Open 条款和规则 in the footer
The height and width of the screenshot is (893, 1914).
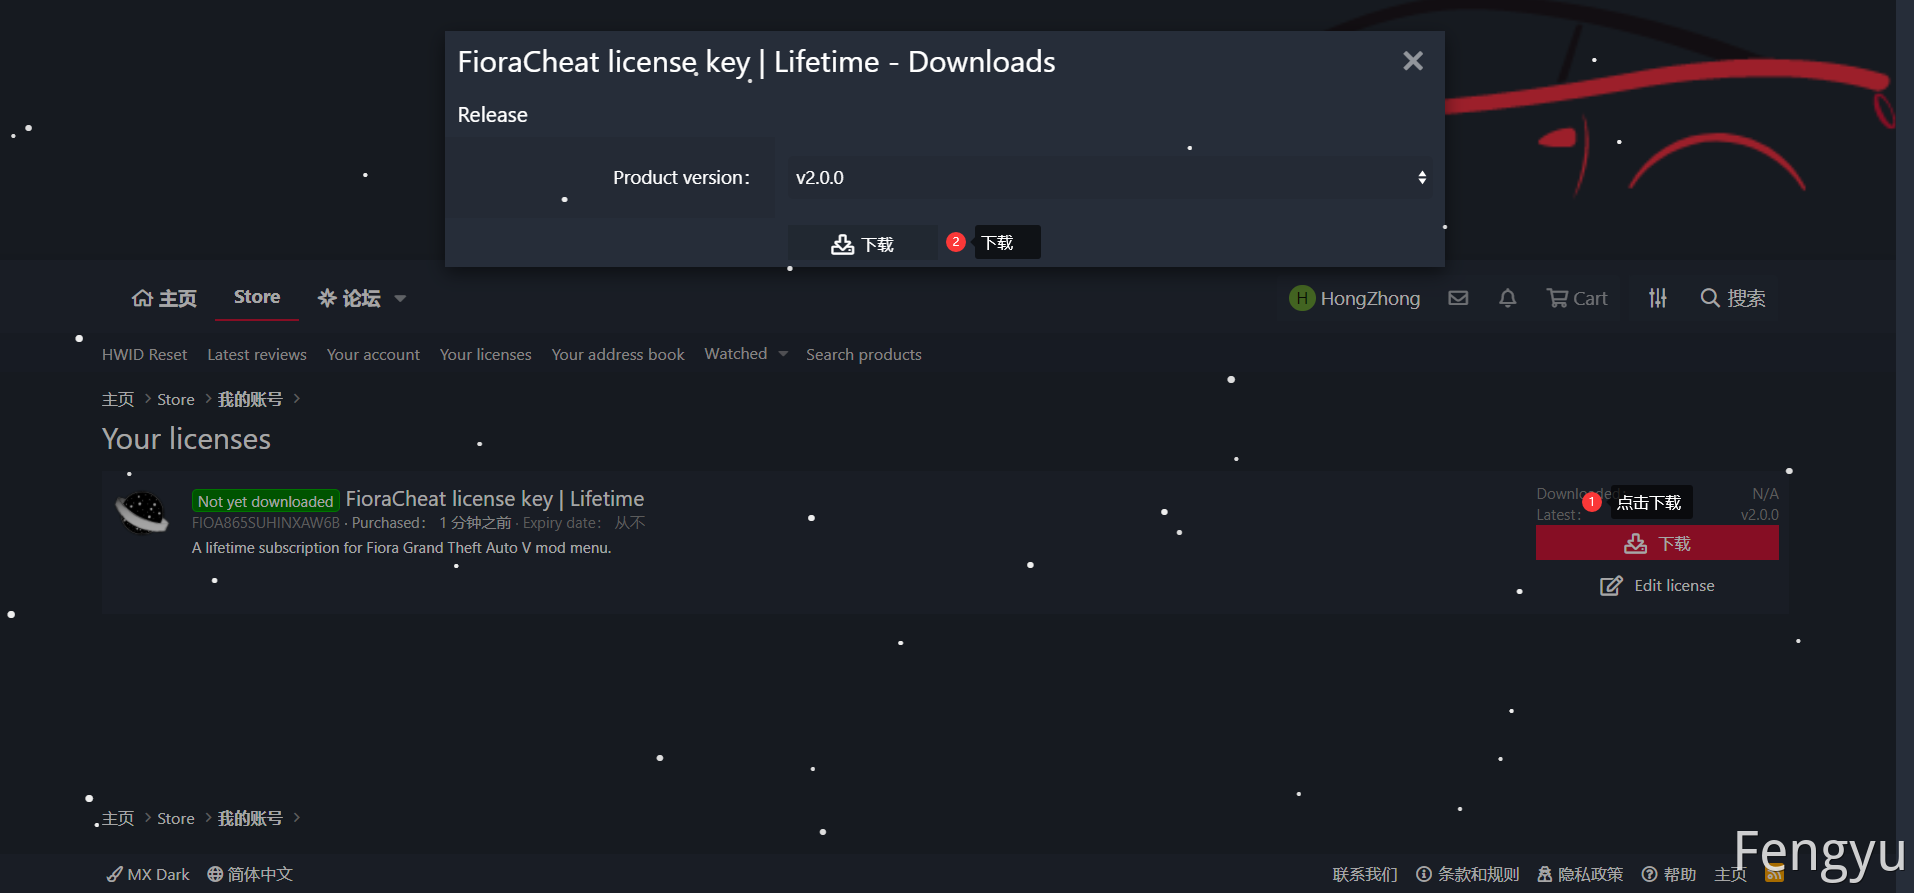pyautogui.click(x=1468, y=874)
